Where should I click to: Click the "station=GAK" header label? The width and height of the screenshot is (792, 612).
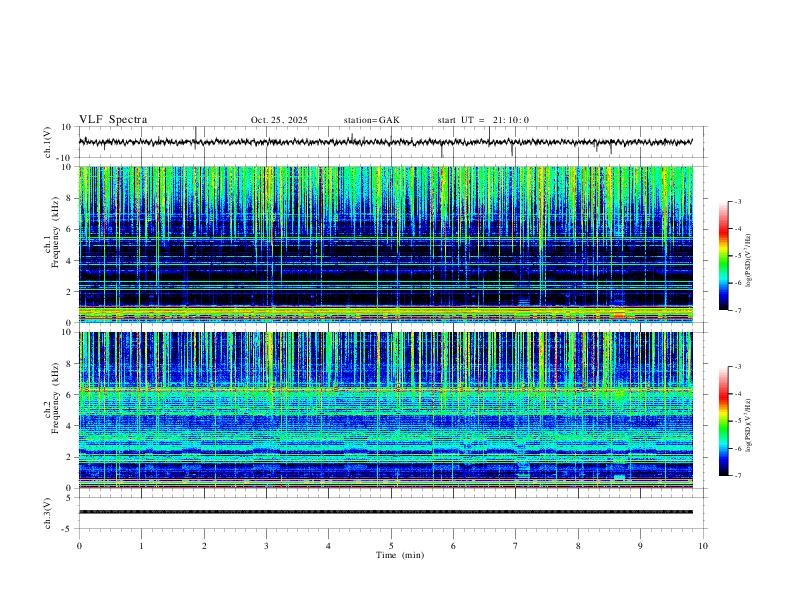(x=371, y=120)
